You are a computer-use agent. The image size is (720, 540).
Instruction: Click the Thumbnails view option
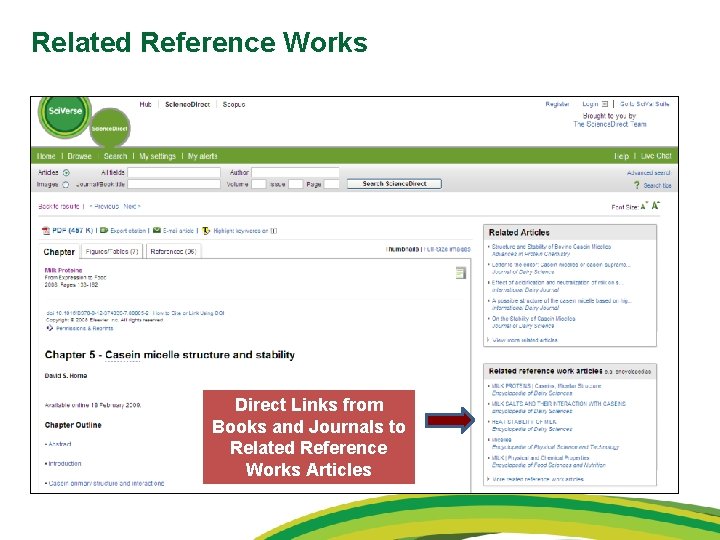(404, 249)
